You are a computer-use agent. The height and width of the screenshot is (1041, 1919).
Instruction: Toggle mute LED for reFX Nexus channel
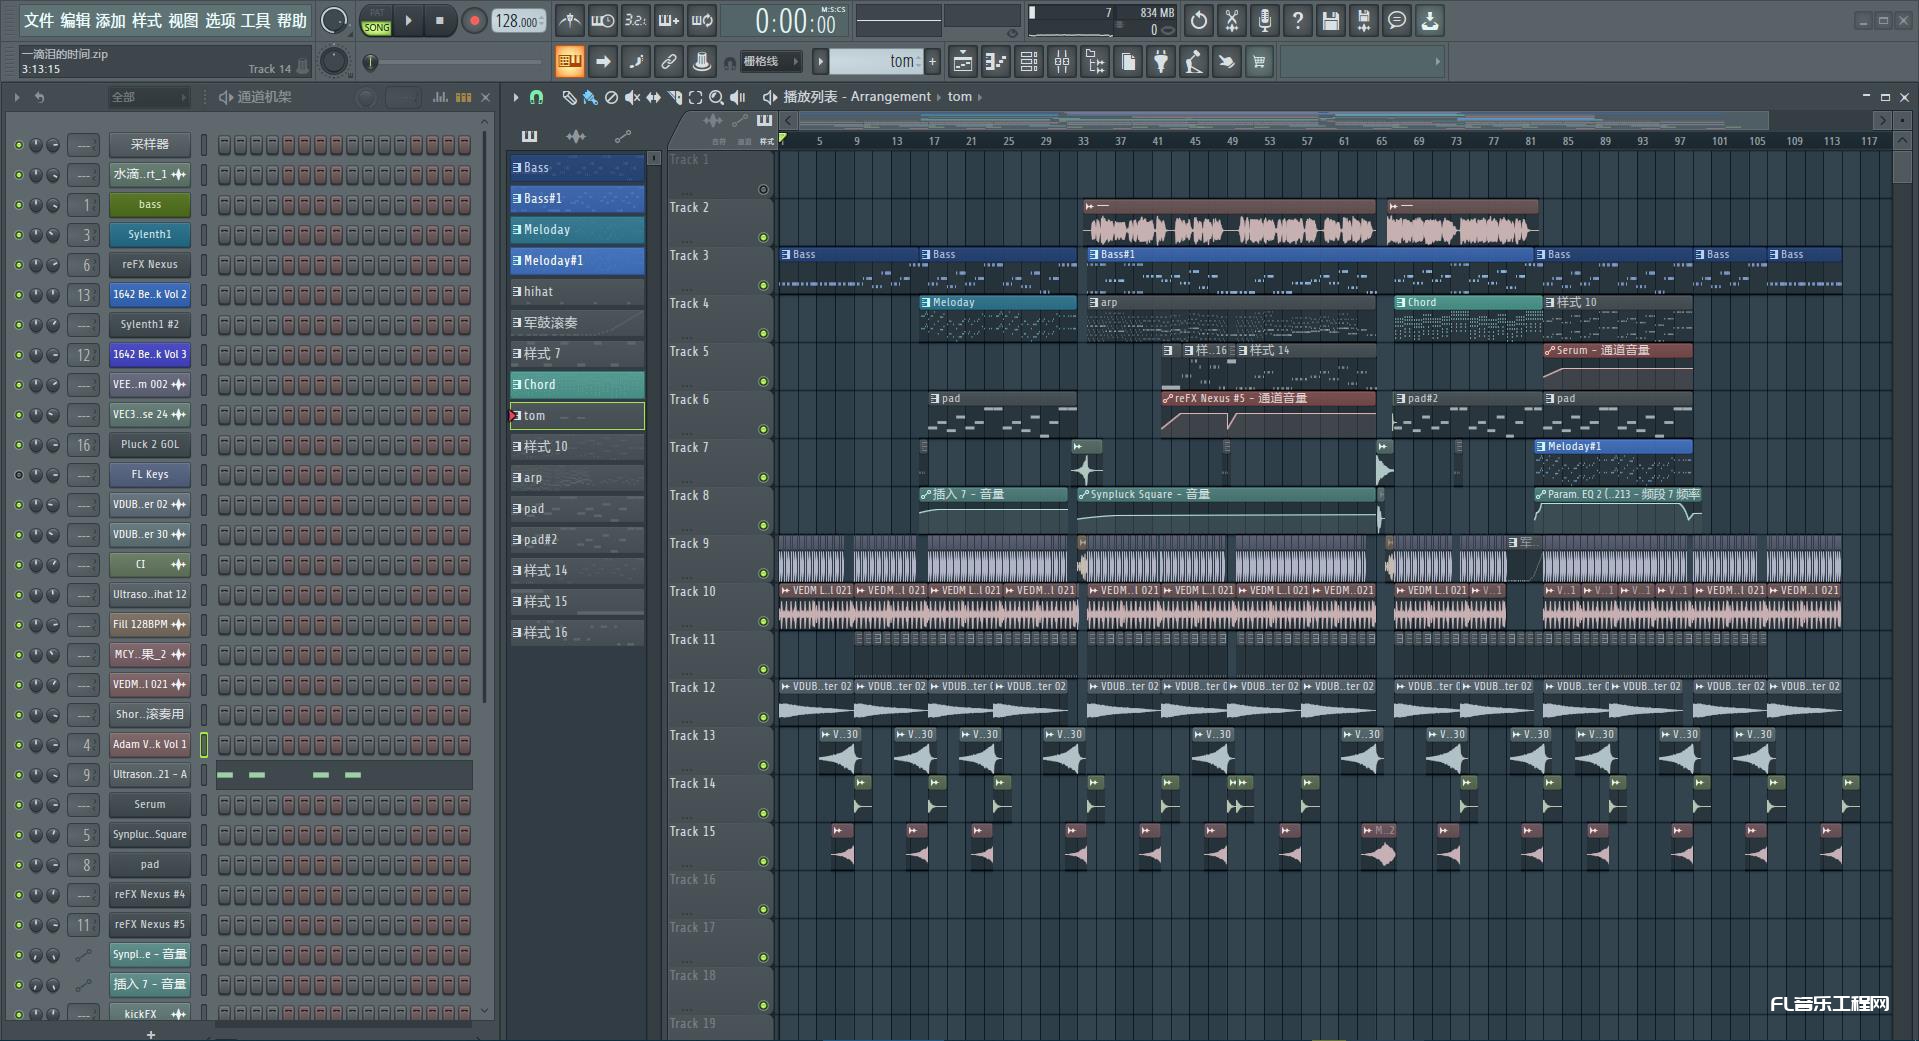point(19,265)
